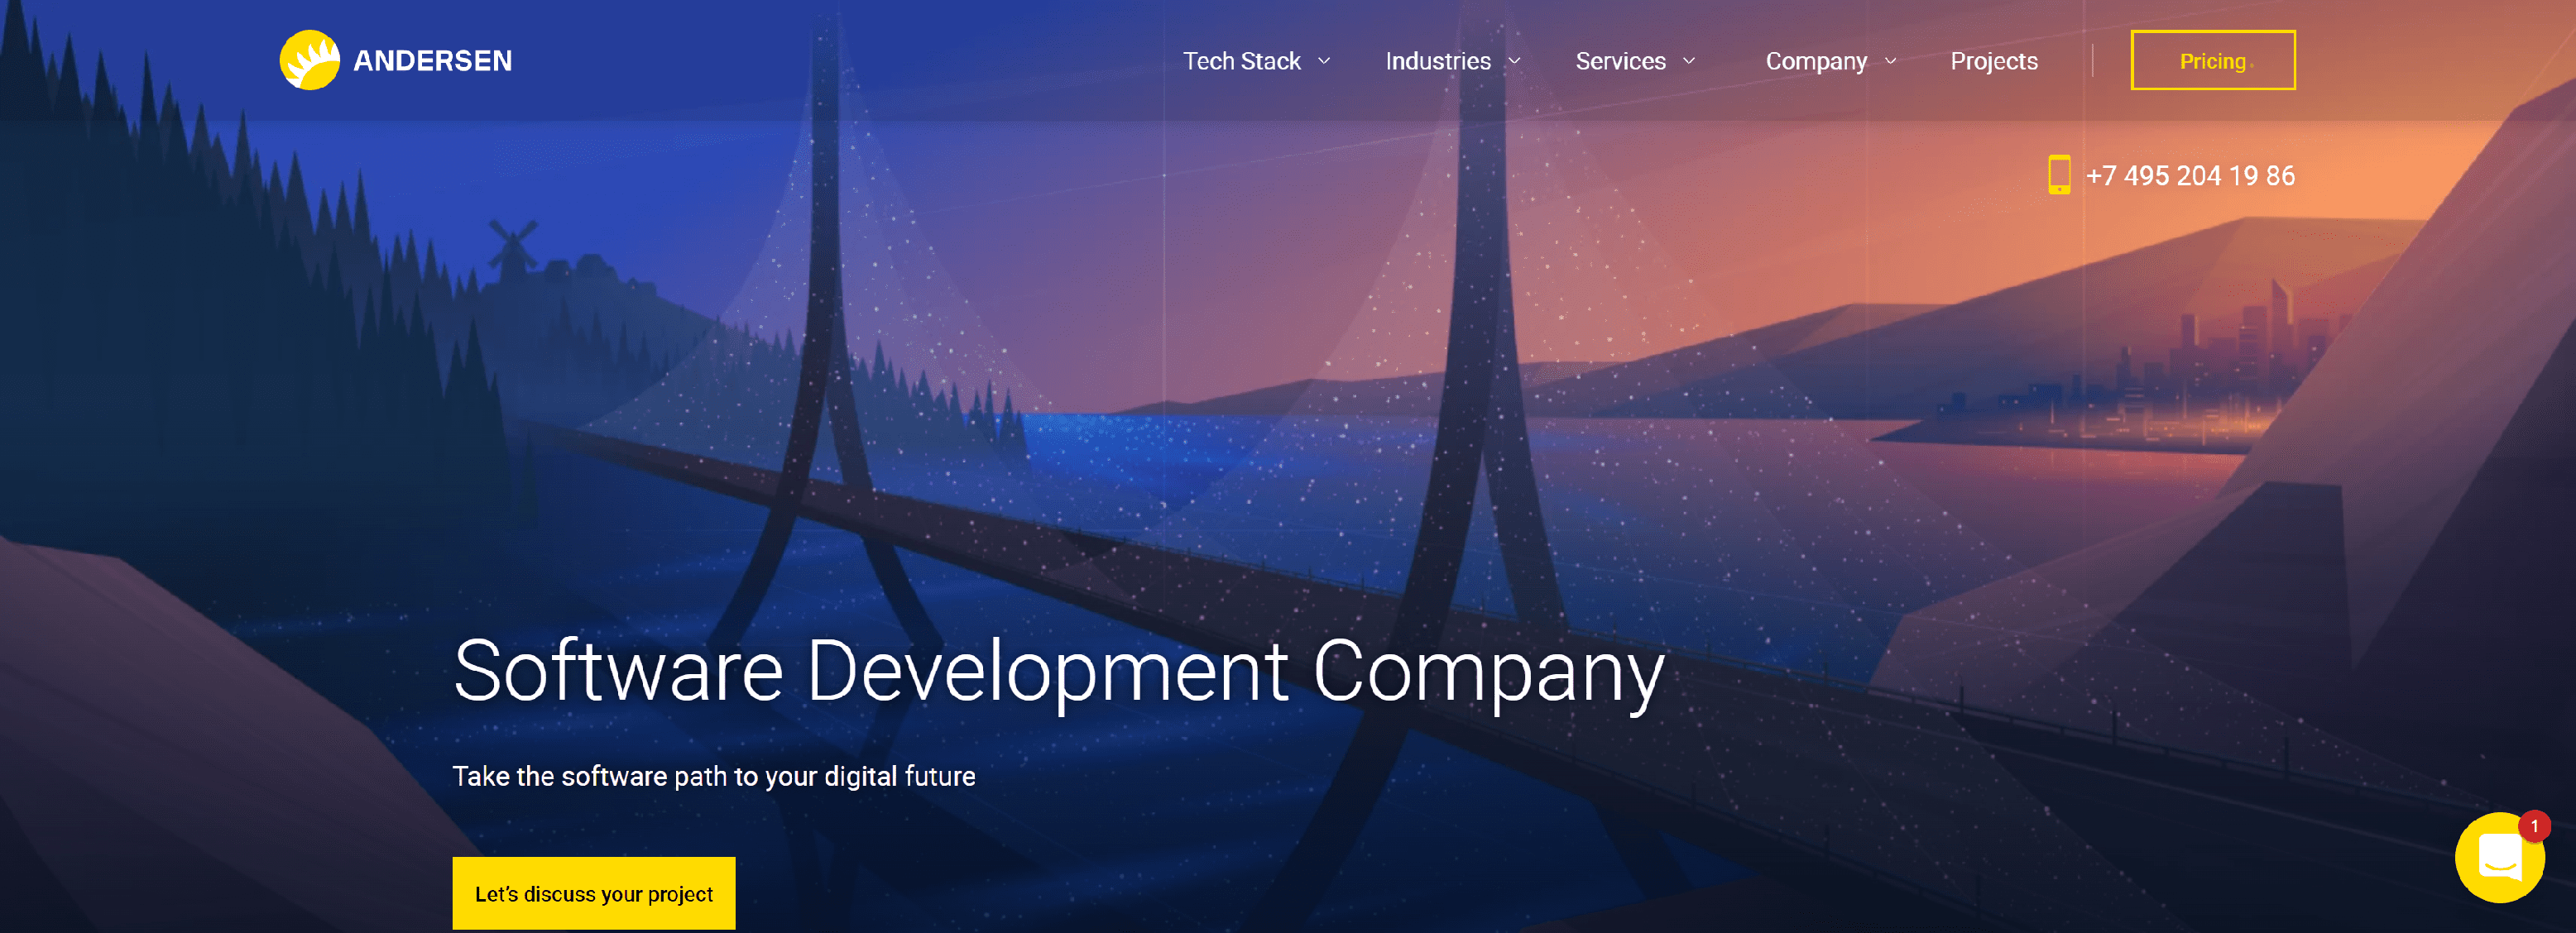
Task: Click the red chat notification badge
Action: 2534,826
